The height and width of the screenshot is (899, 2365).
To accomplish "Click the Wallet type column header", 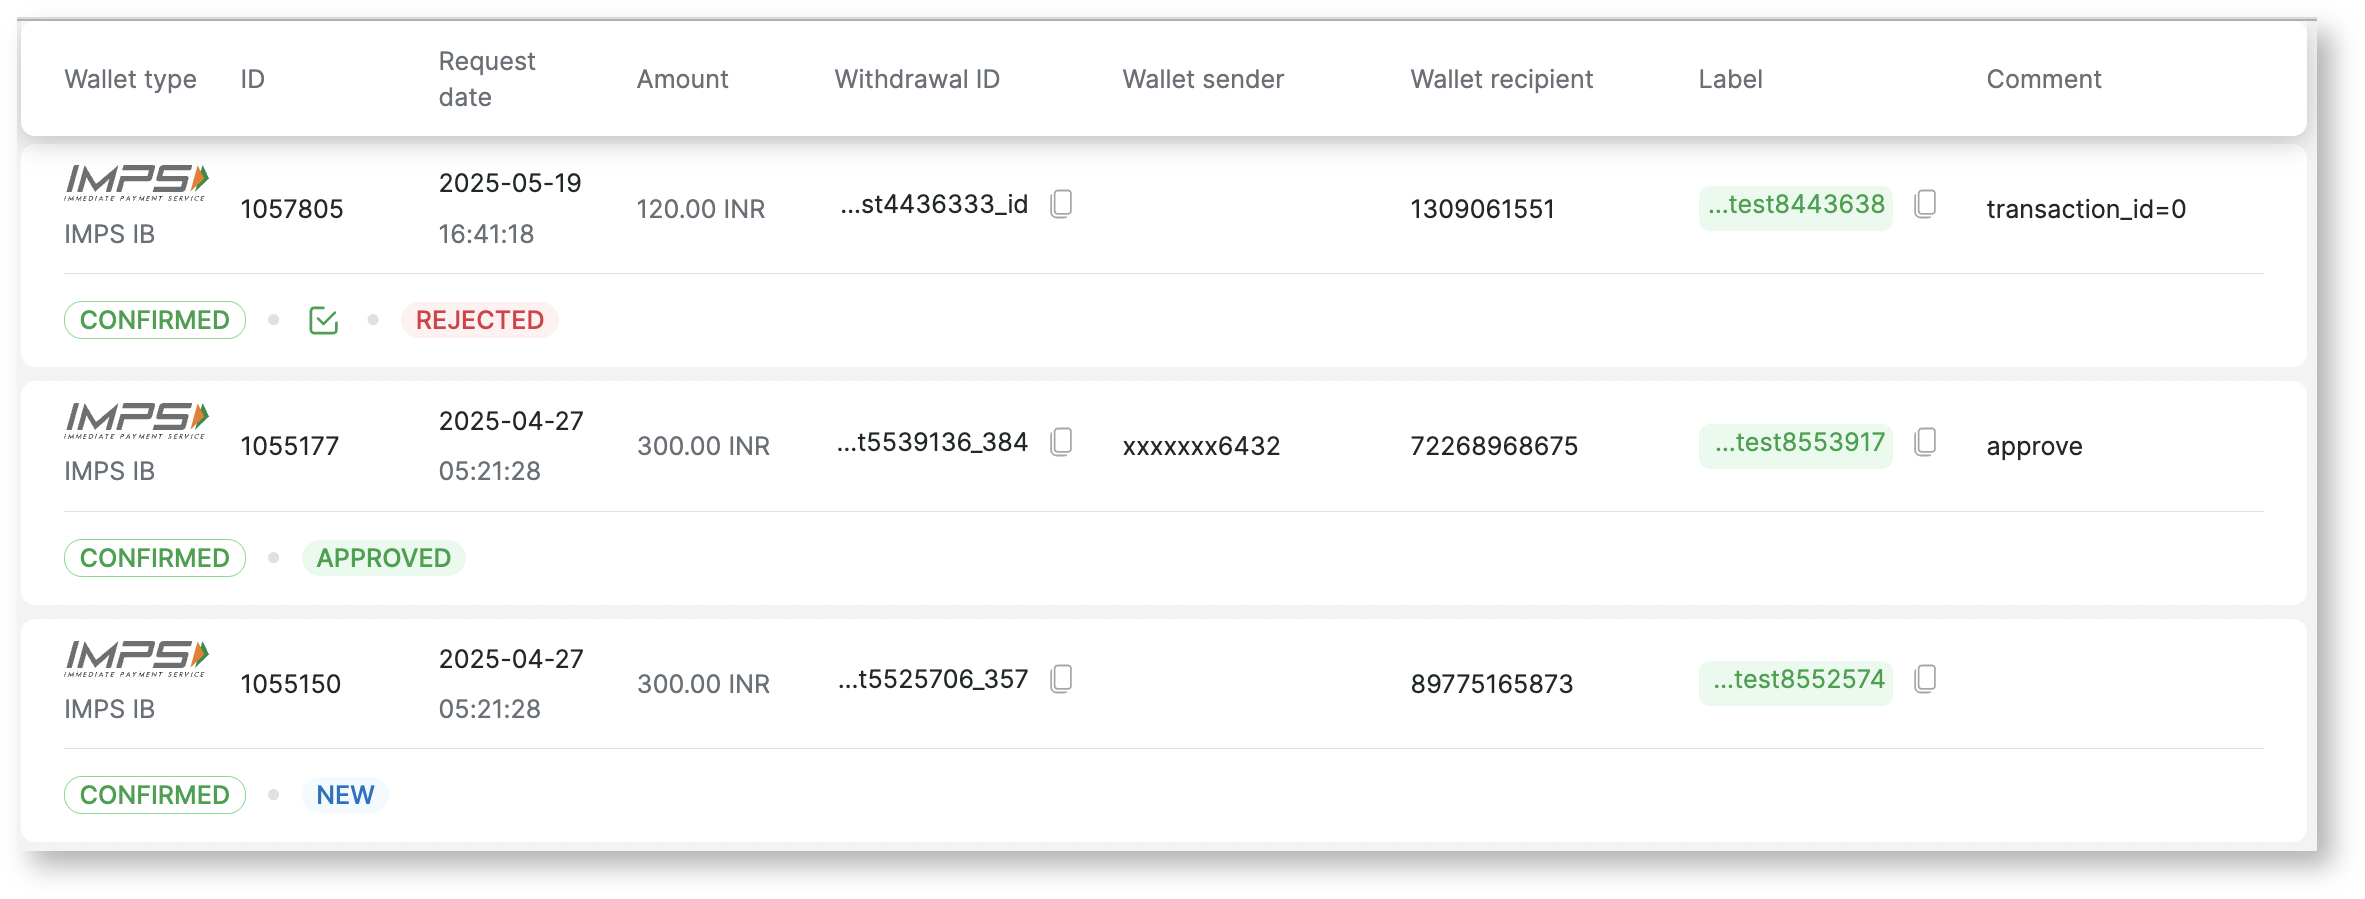I will click(130, 79).
